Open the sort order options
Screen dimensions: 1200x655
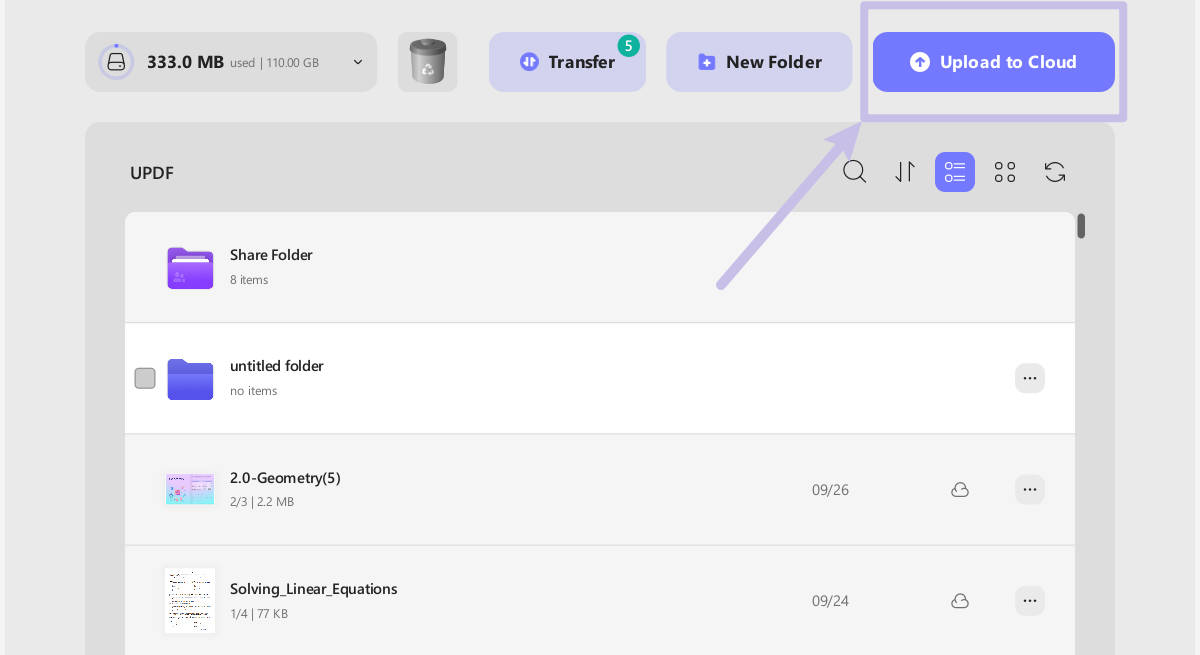(x=905, y=172)
